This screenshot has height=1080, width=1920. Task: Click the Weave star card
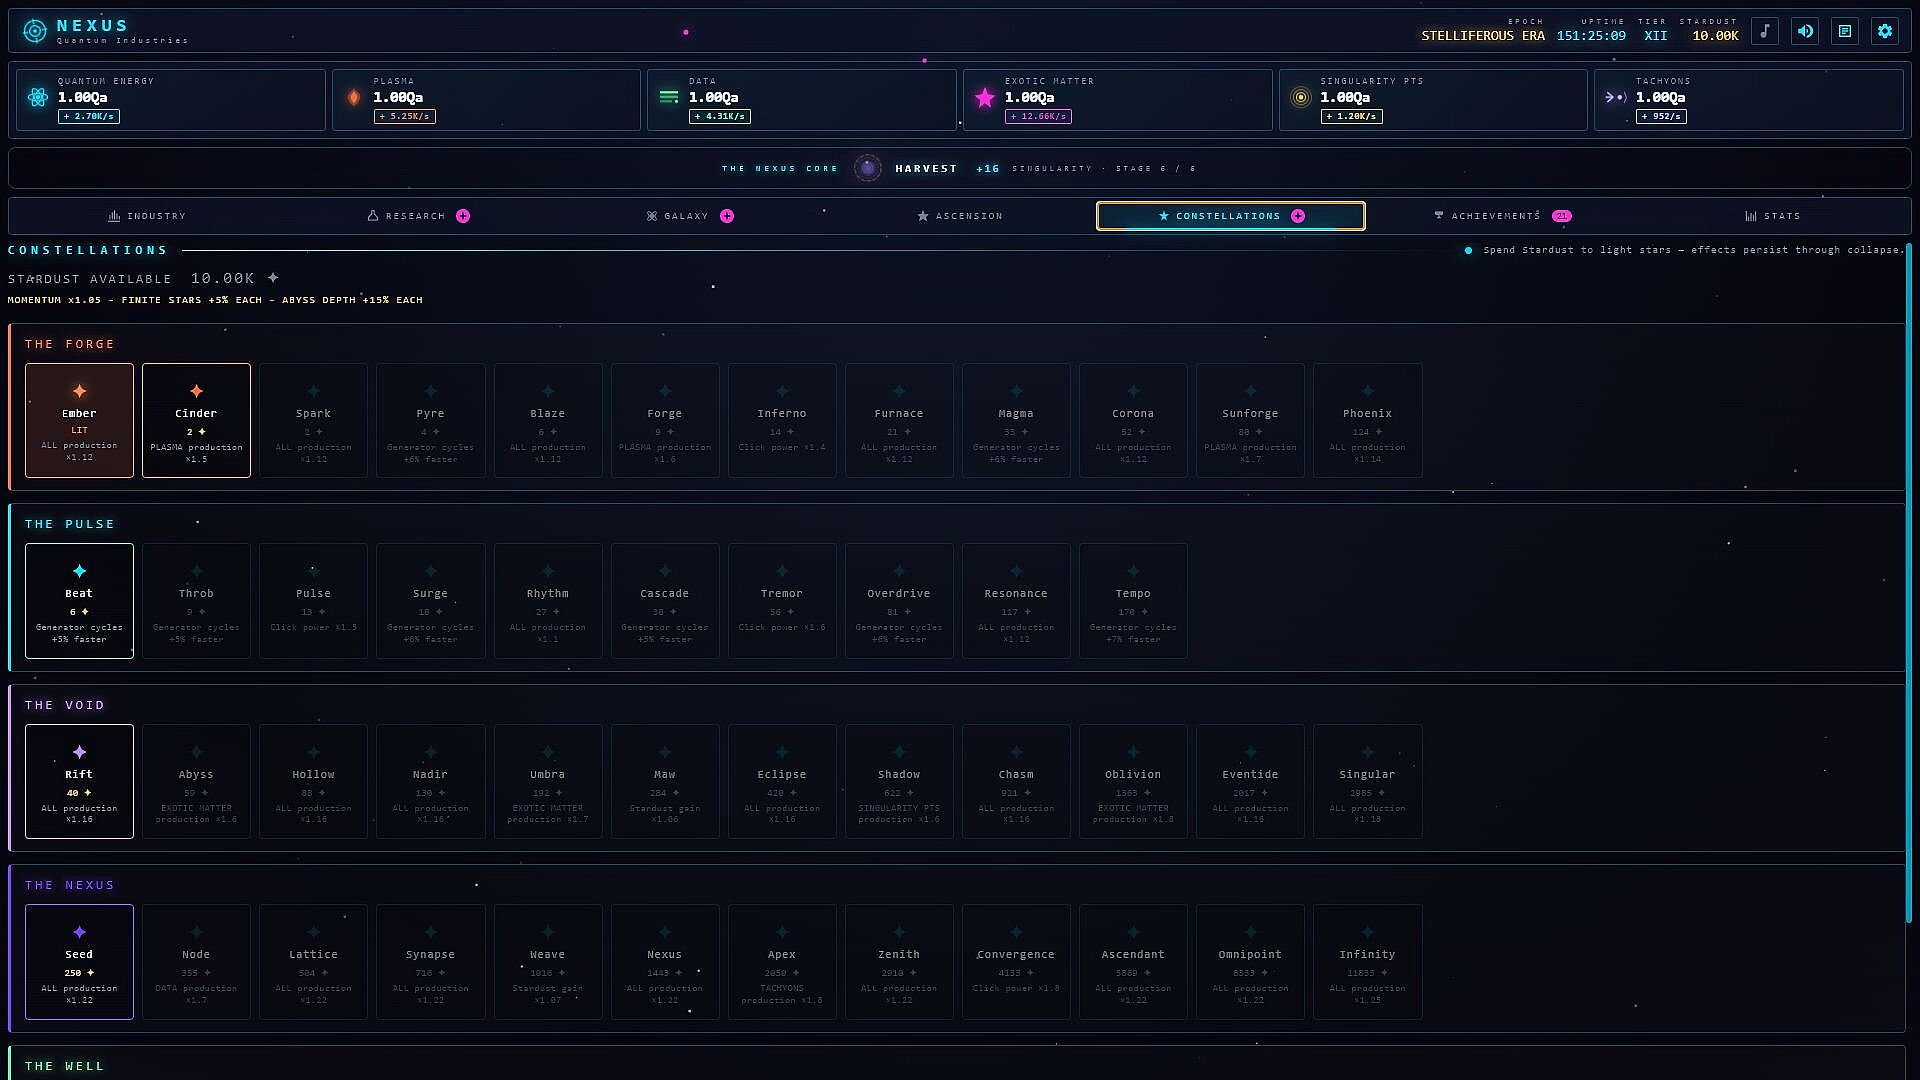click(547, 962)
